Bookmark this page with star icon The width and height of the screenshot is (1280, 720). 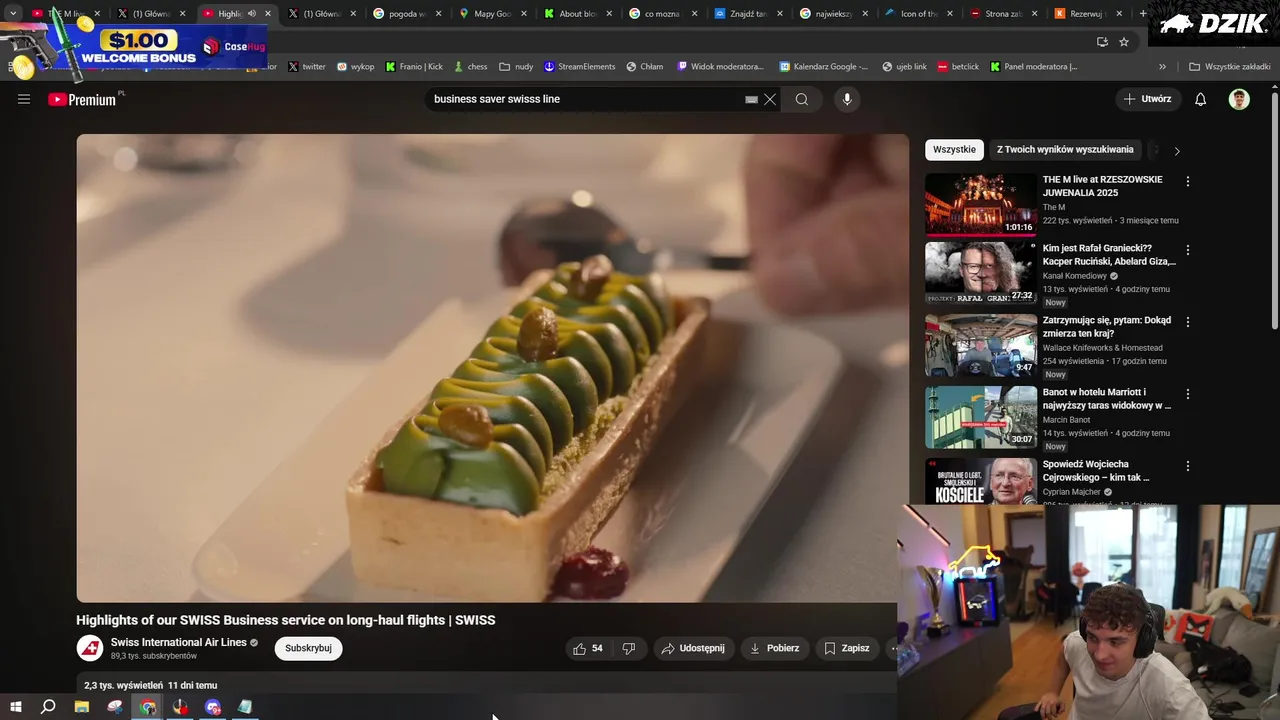[1124, 42]
